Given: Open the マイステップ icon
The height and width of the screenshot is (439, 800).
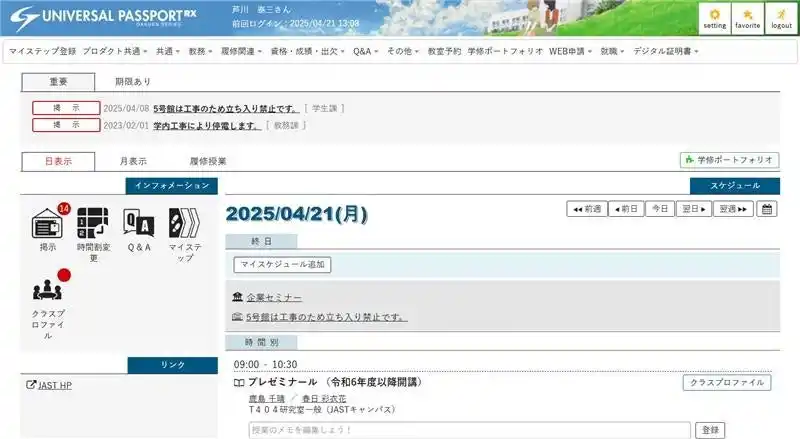Looking at the screenshot, I should click(185, 222).
